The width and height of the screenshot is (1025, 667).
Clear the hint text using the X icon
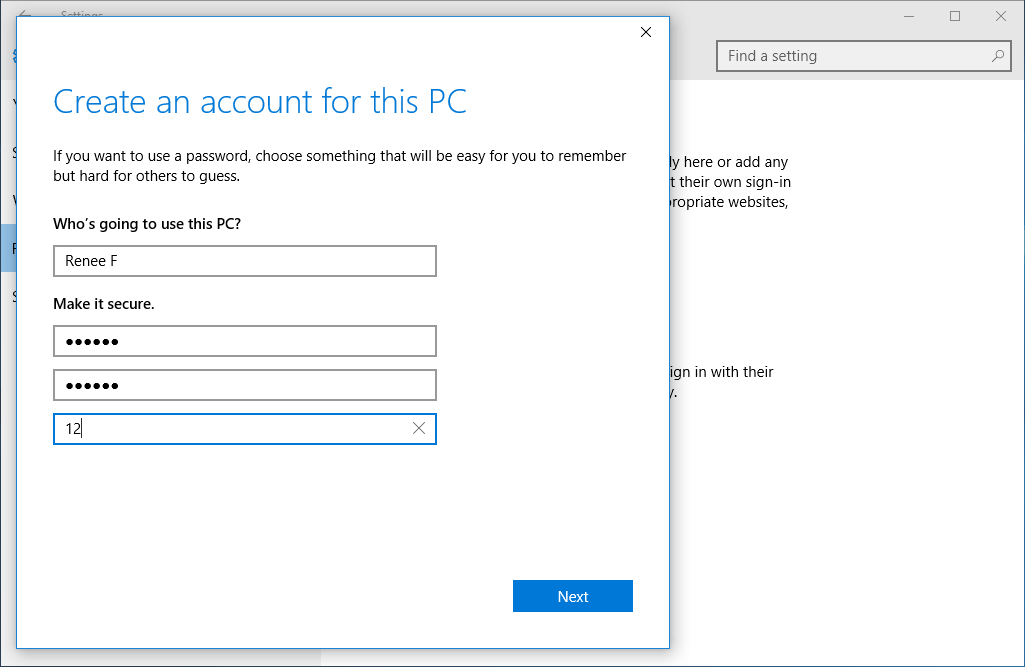click(x=419, y=428)
